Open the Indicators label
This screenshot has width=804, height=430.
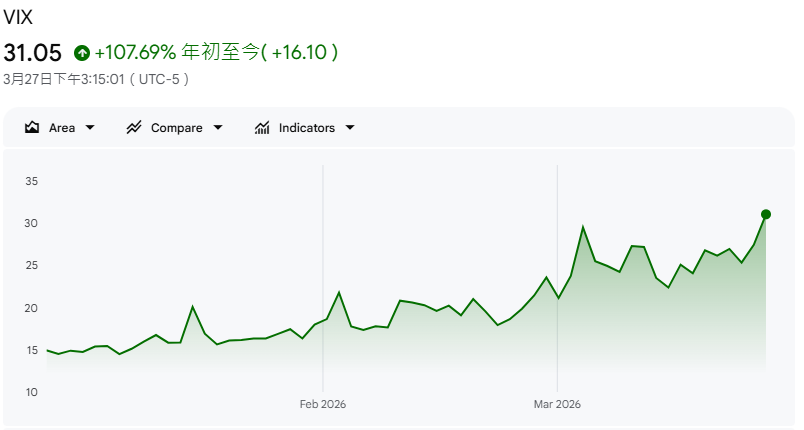307,128
